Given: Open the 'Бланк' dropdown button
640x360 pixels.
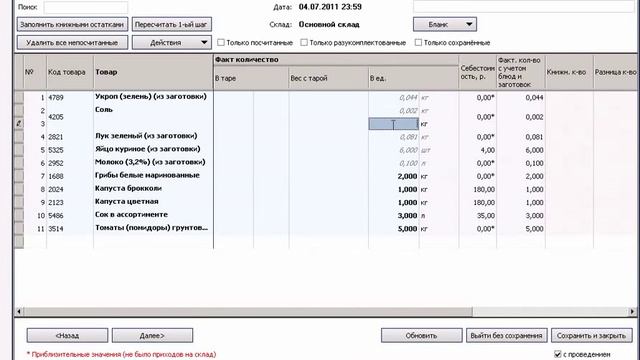Looking at the screenshot, I should click(445, 24).
